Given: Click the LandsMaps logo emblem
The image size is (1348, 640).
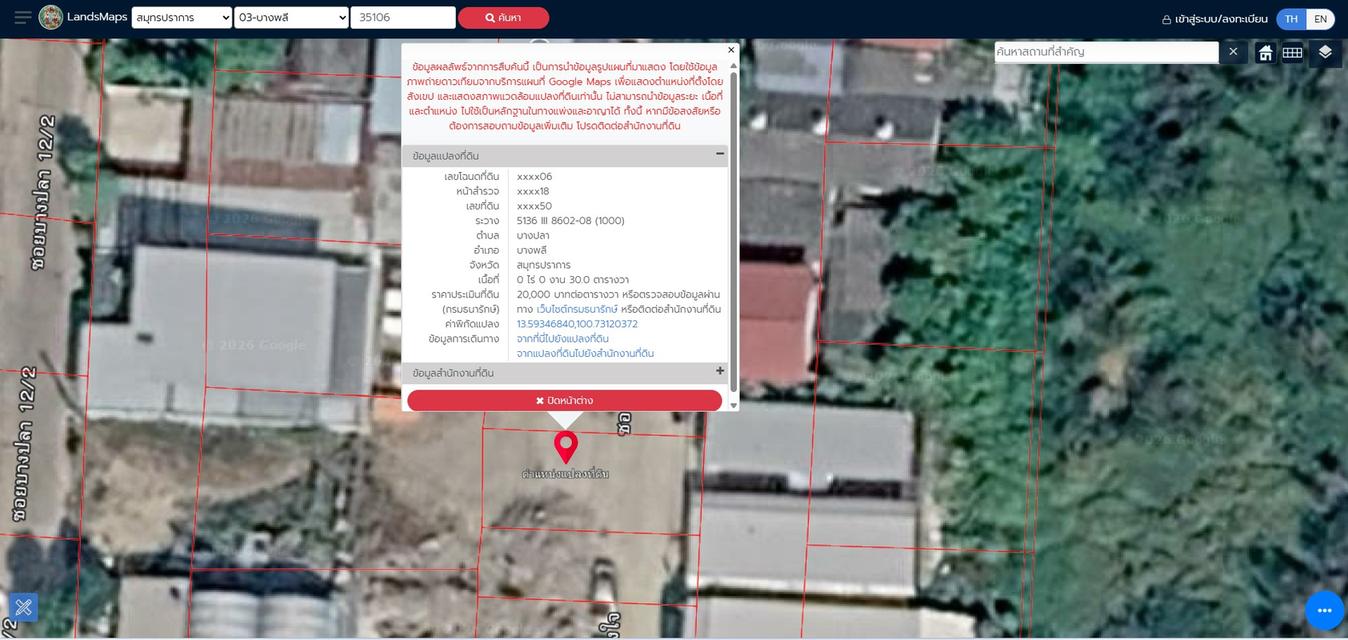Looking at the screenshot, I should coord(51,17).
